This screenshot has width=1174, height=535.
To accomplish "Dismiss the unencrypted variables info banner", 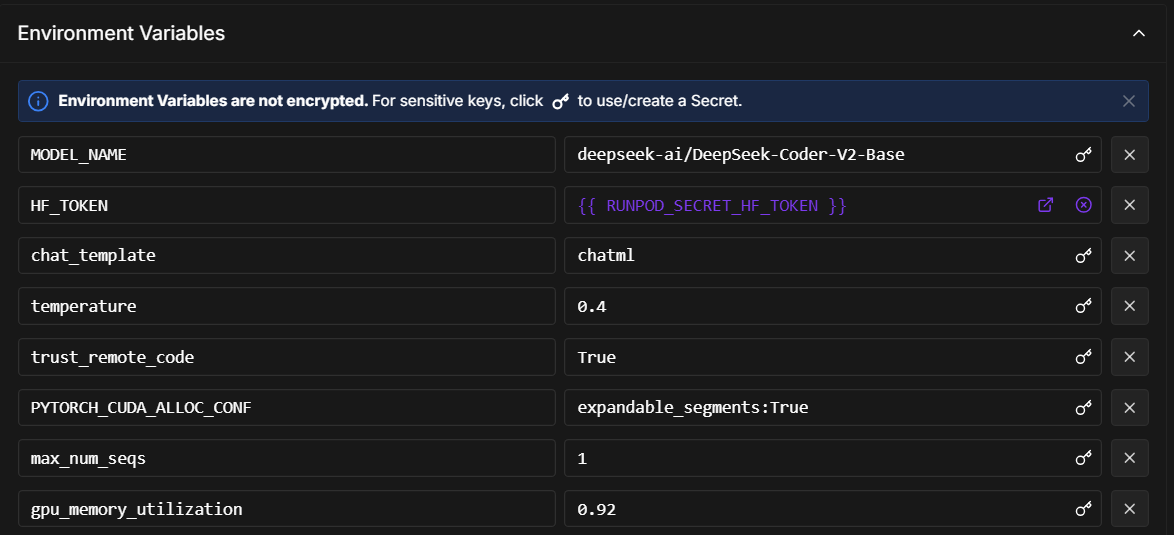I will pos(1129,101).
